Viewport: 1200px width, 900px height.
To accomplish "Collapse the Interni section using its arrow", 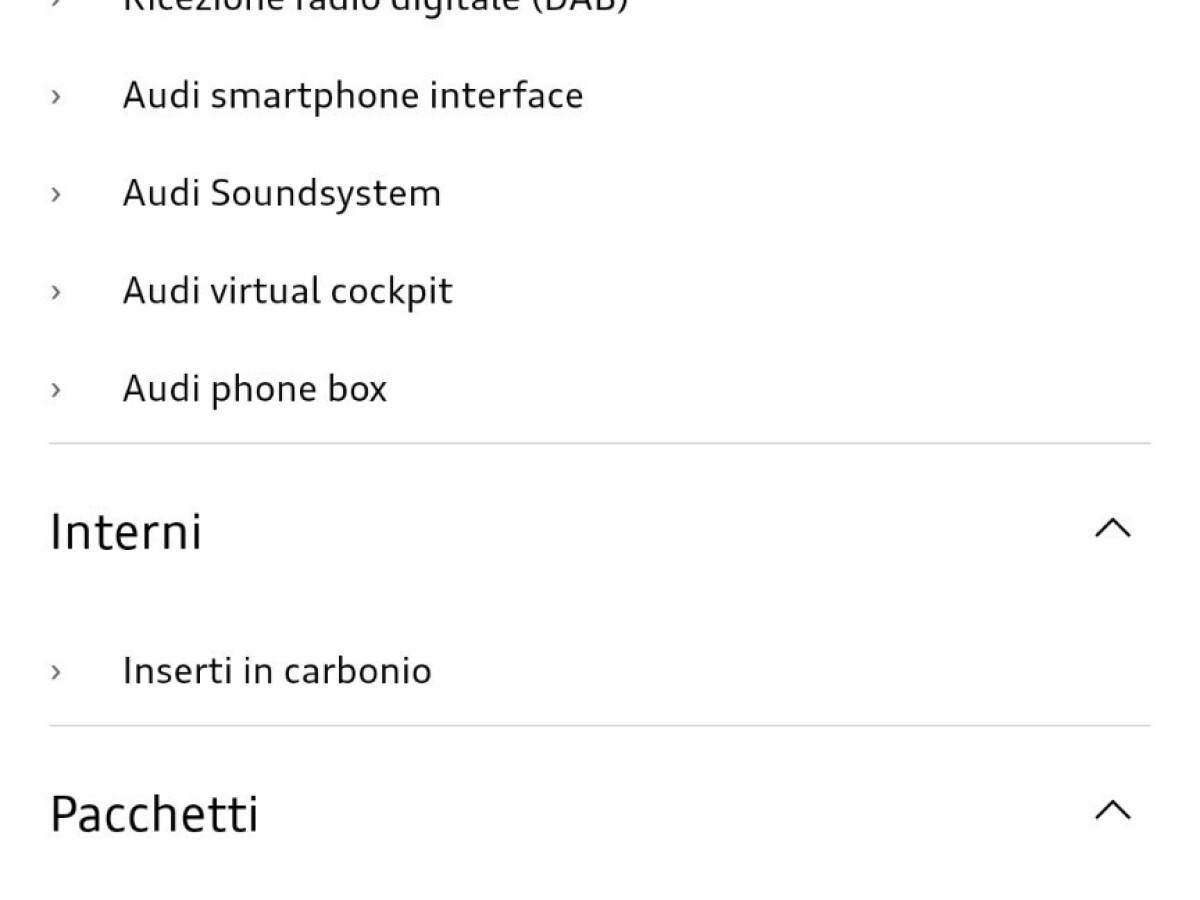I will click(1112, 528).
